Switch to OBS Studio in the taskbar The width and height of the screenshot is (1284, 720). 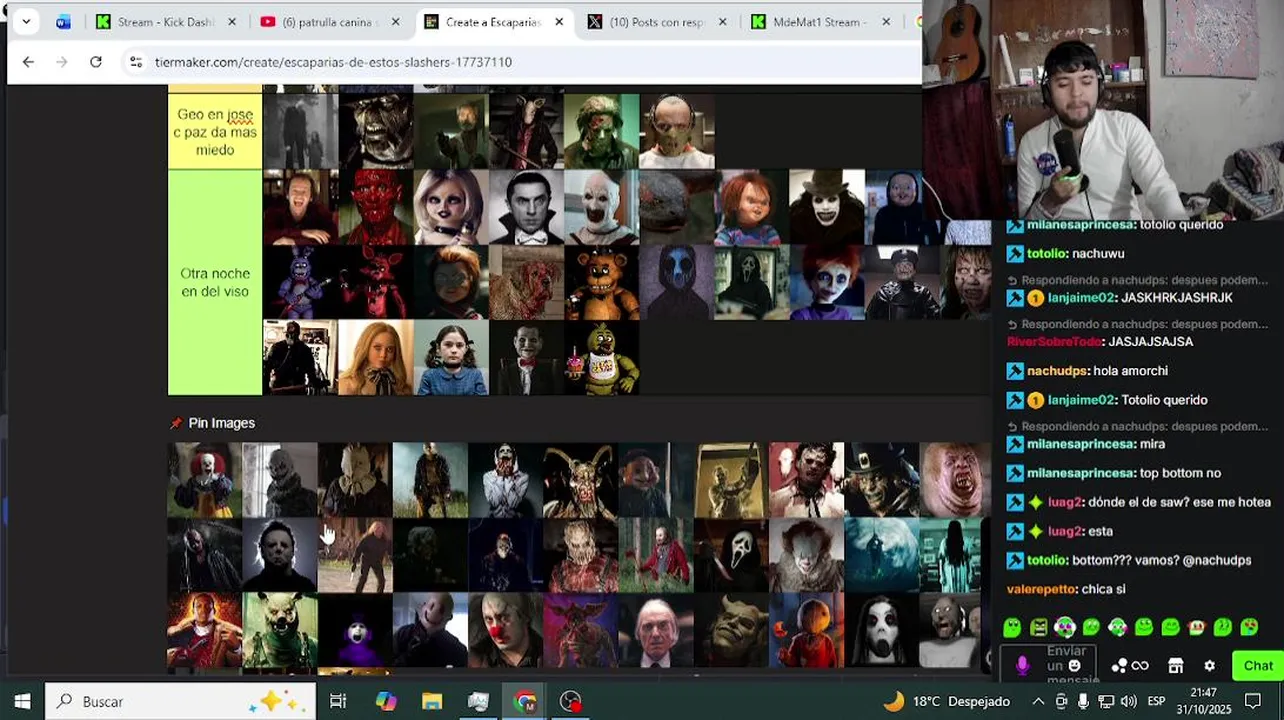point(571,701)
